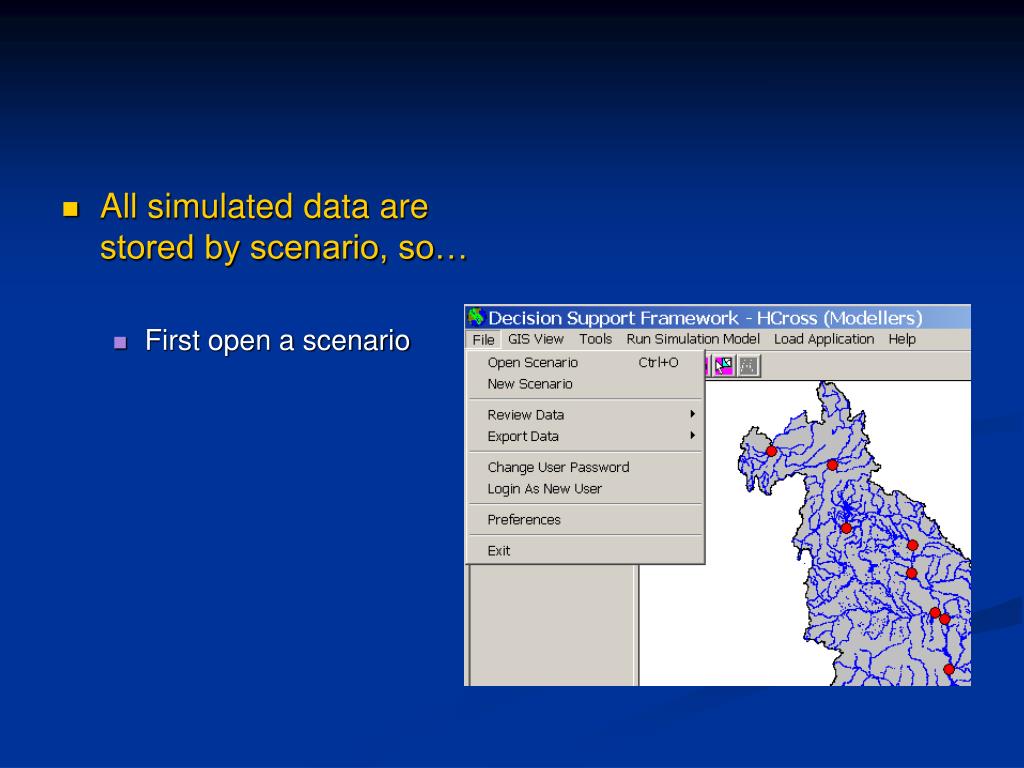Choose Open Scenario from the File menu
The image size is (1024, 768).
(586, 362)
